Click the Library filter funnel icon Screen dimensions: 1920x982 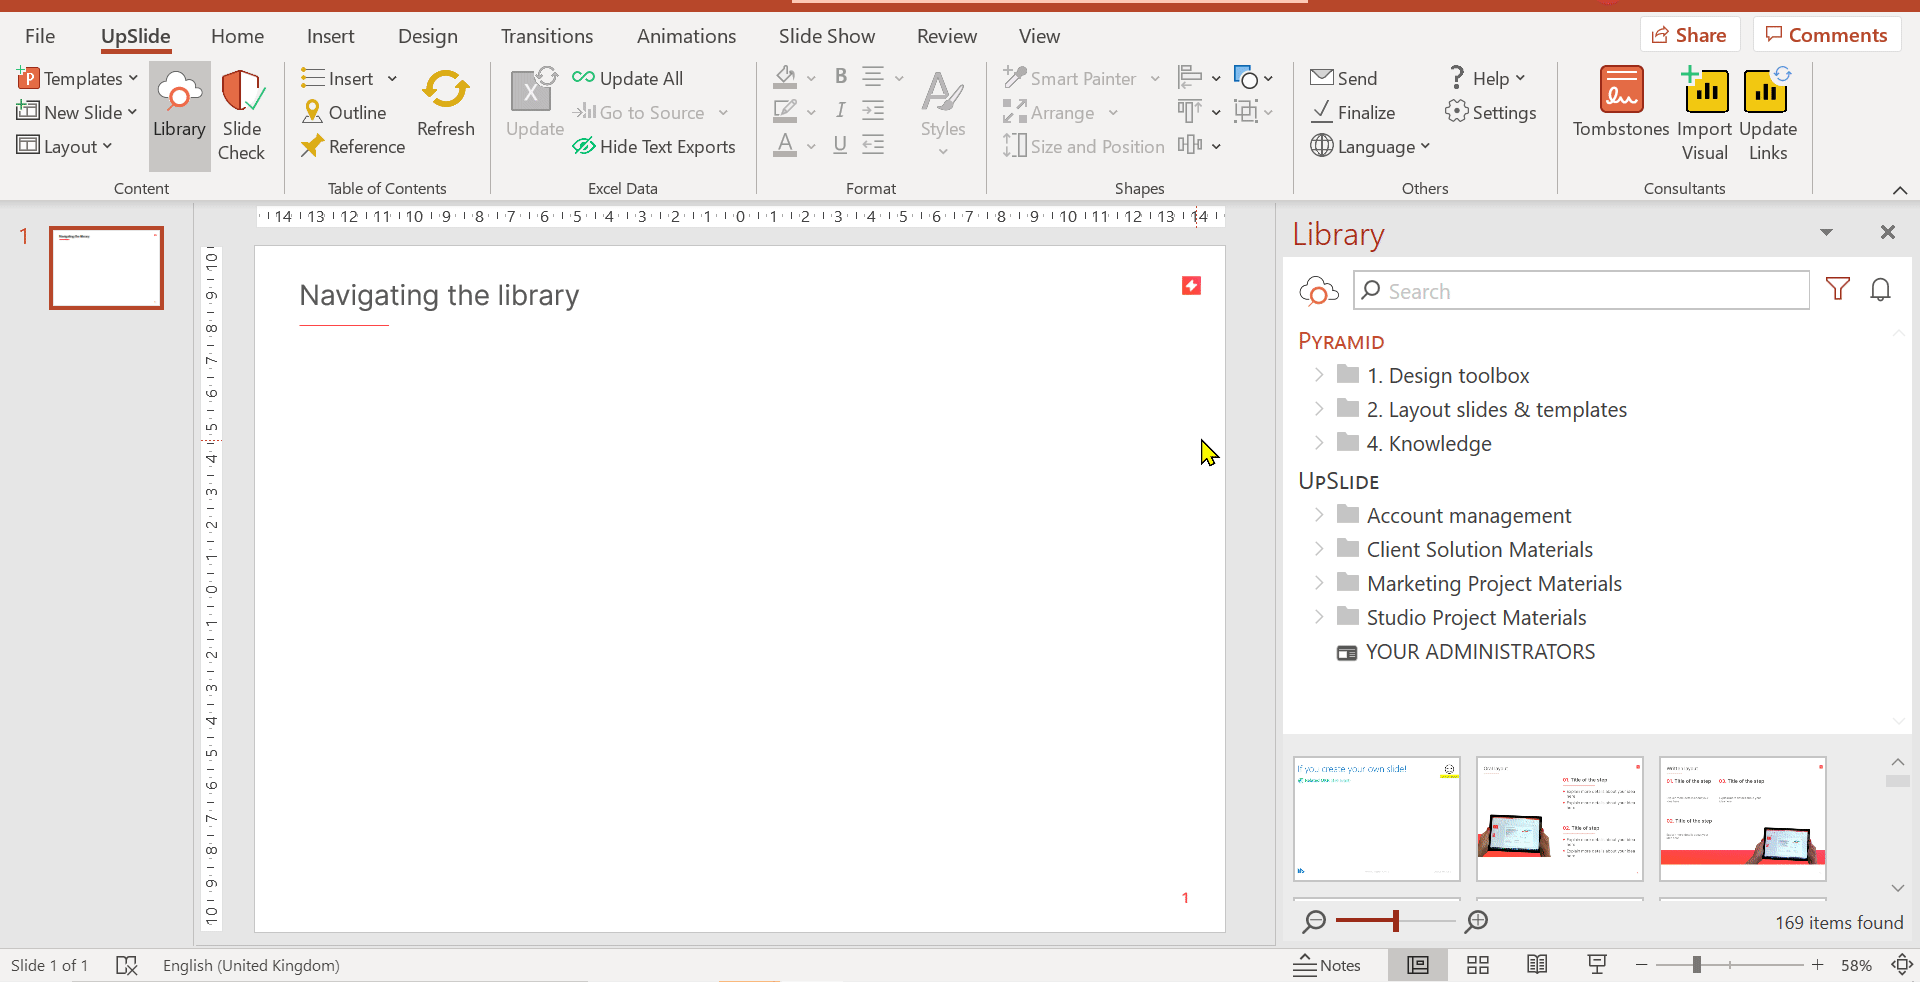(x=1837, y=289)
